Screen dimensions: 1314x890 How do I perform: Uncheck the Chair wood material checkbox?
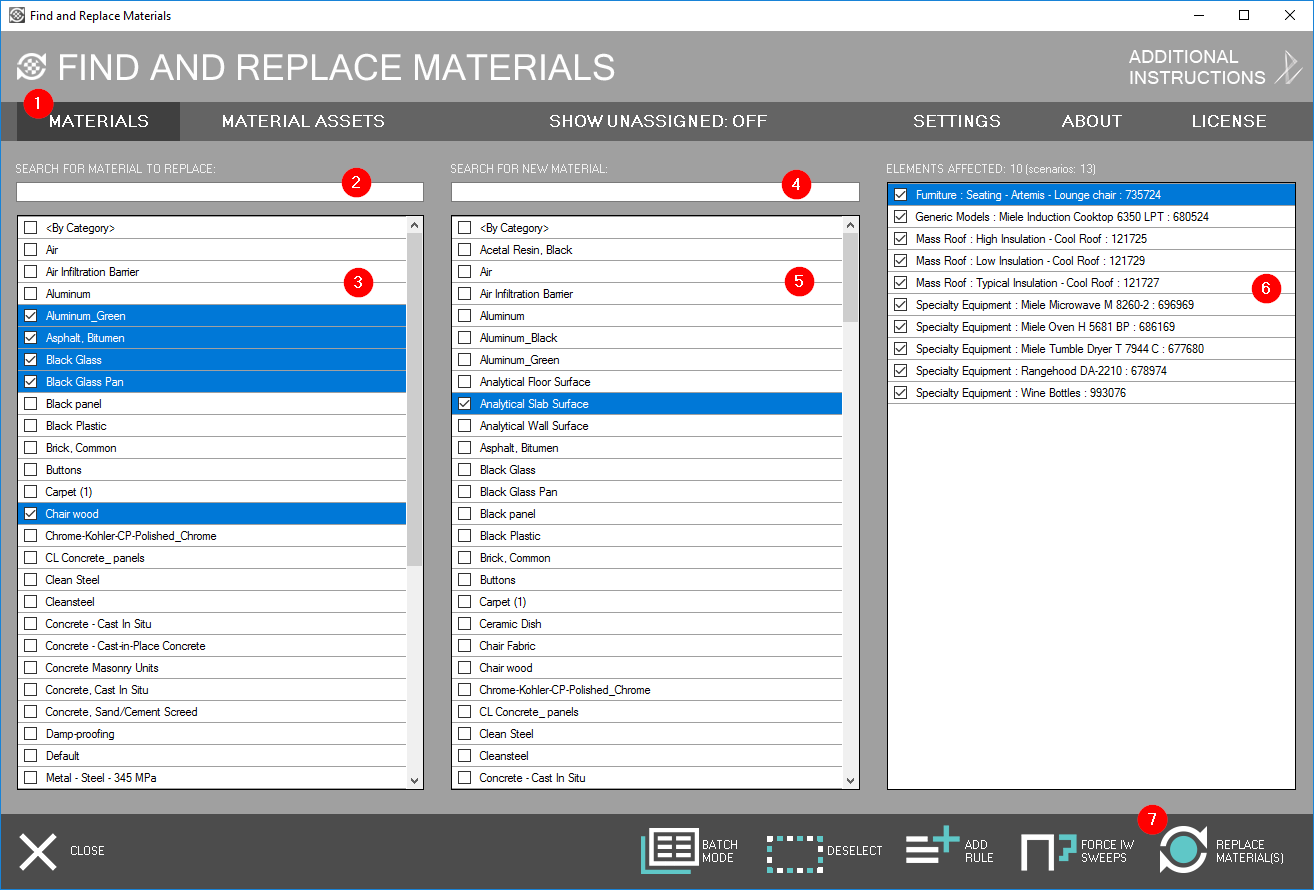[30, 514]
